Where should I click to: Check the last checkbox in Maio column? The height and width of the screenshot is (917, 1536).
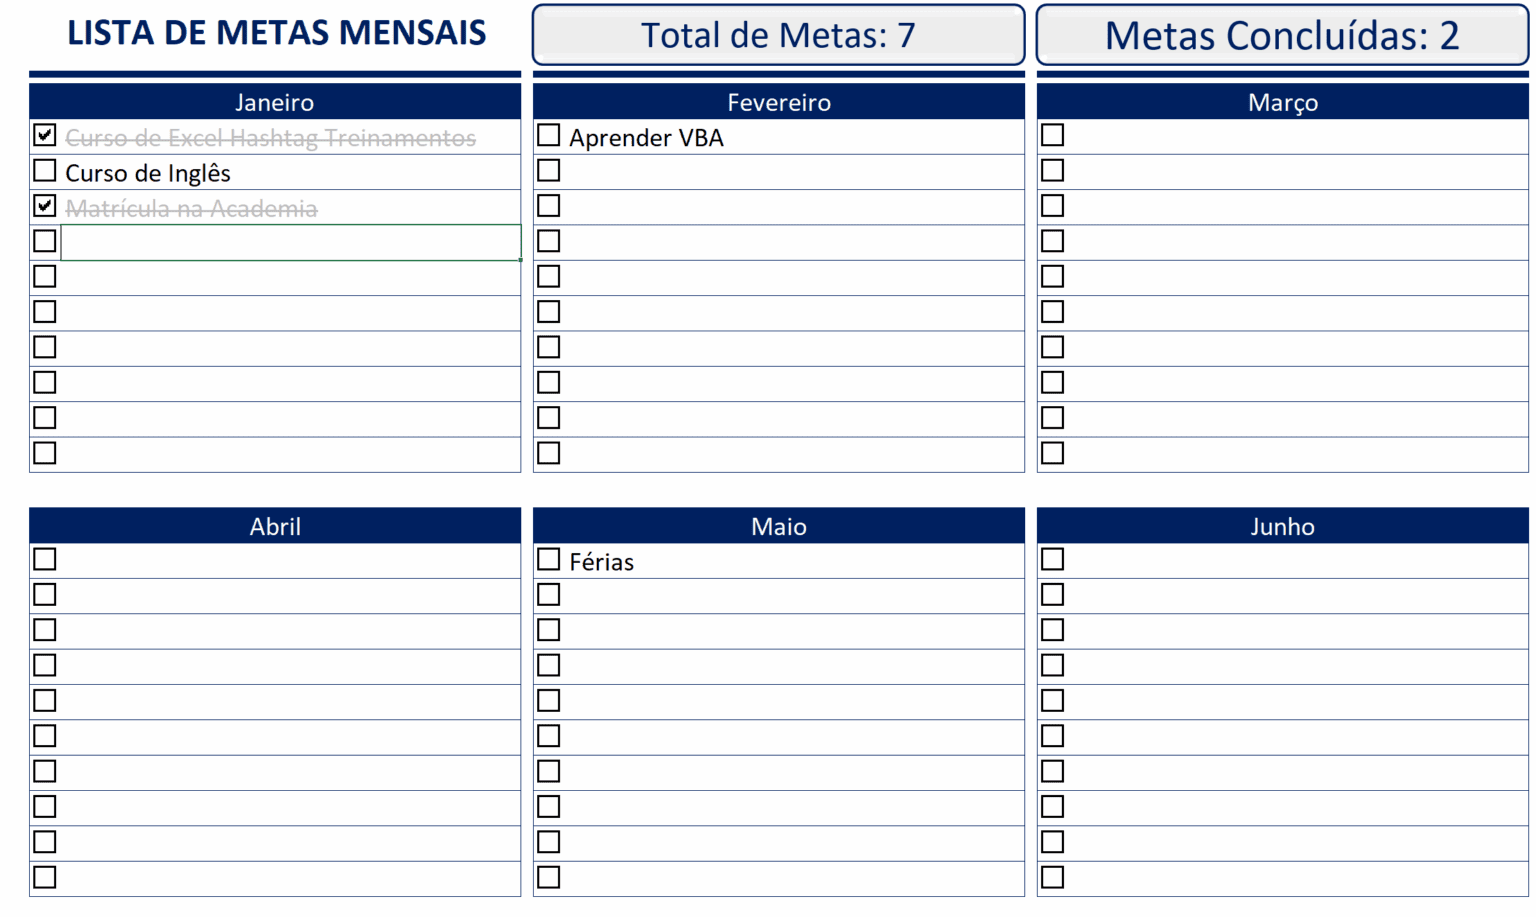pos(548,876)
